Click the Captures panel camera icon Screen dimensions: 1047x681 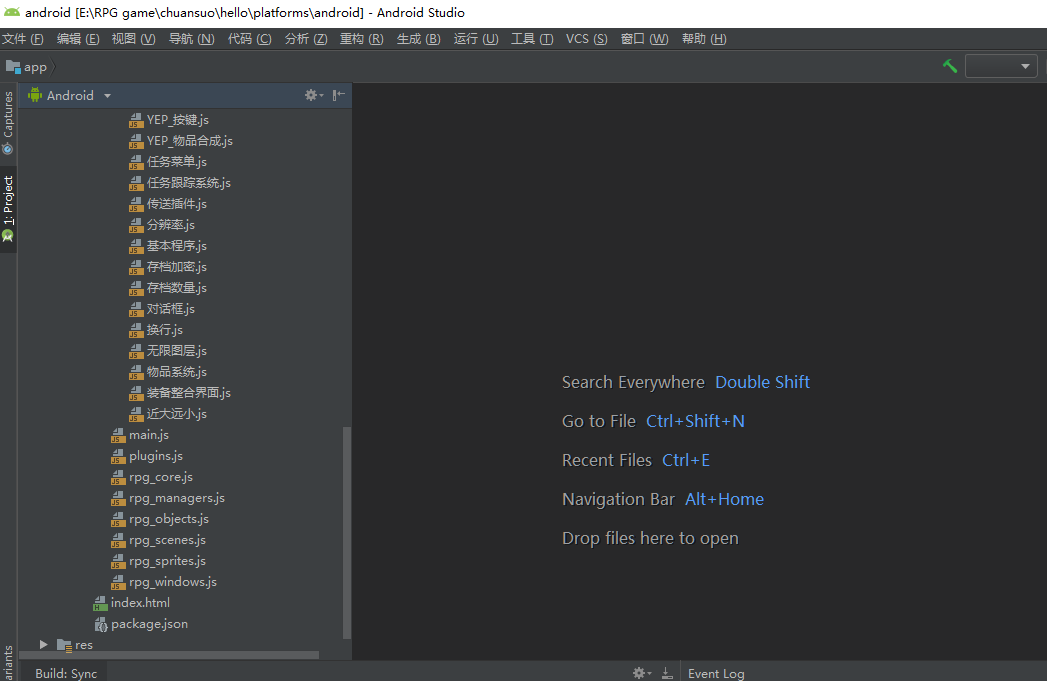click(x=7, y=149)
